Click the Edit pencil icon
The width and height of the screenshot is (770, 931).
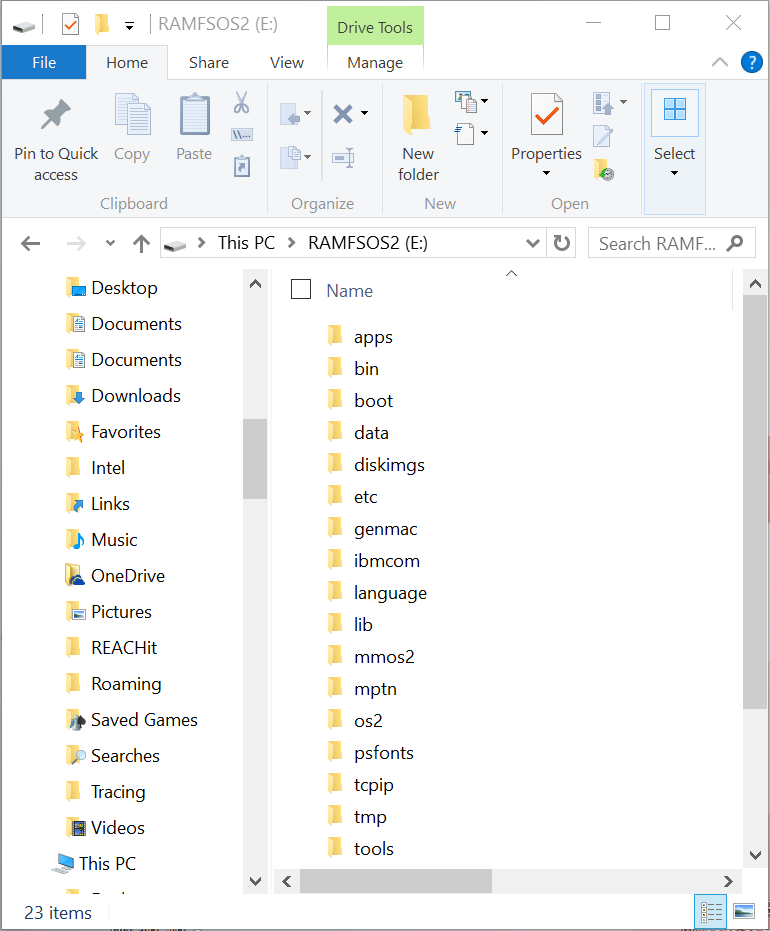[x=603, y=136]
